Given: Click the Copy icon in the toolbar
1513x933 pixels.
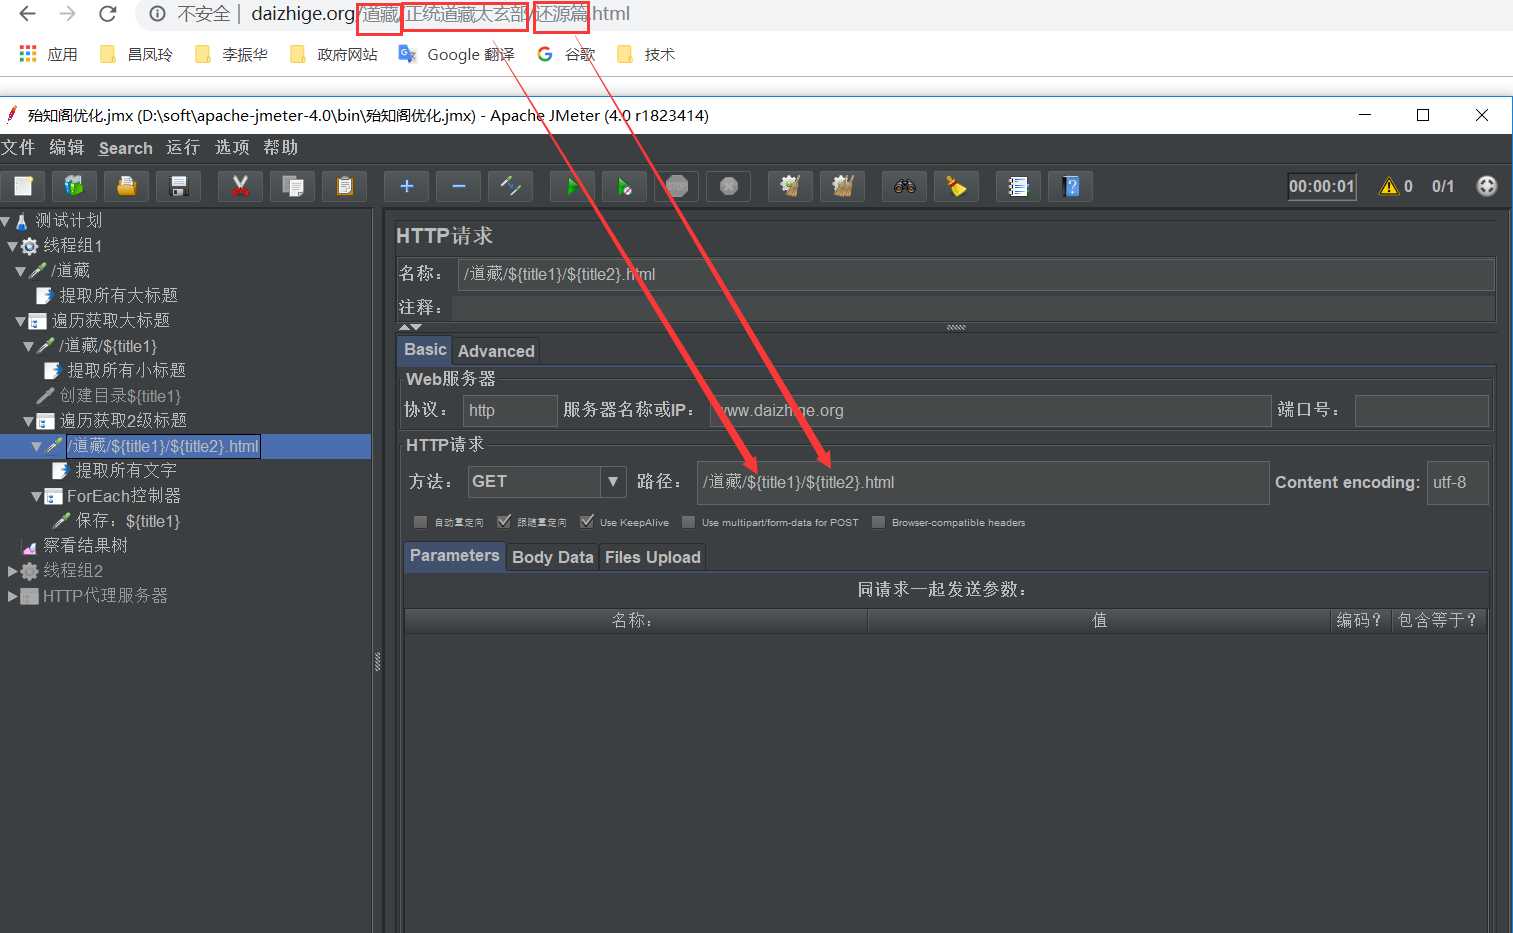Looking at the screenshot, I should (x=293, y=186).
